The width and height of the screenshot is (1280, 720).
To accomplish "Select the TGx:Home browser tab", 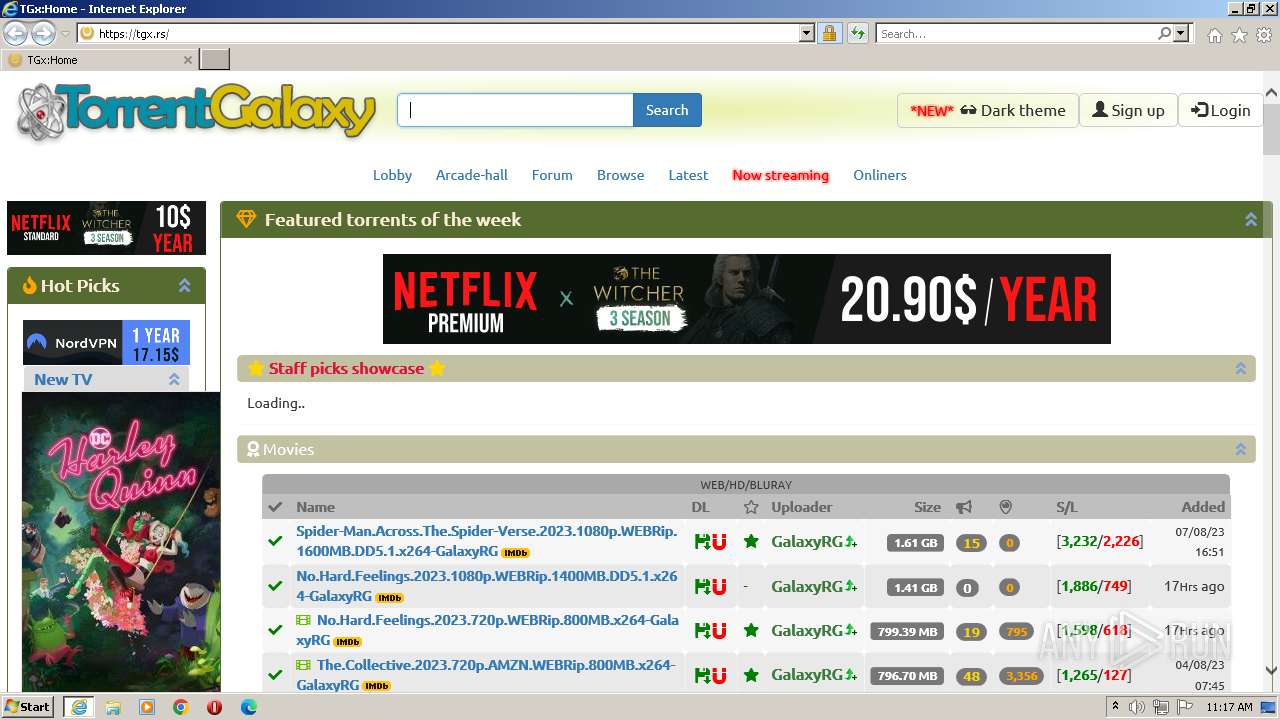I will tap(99, 60).
